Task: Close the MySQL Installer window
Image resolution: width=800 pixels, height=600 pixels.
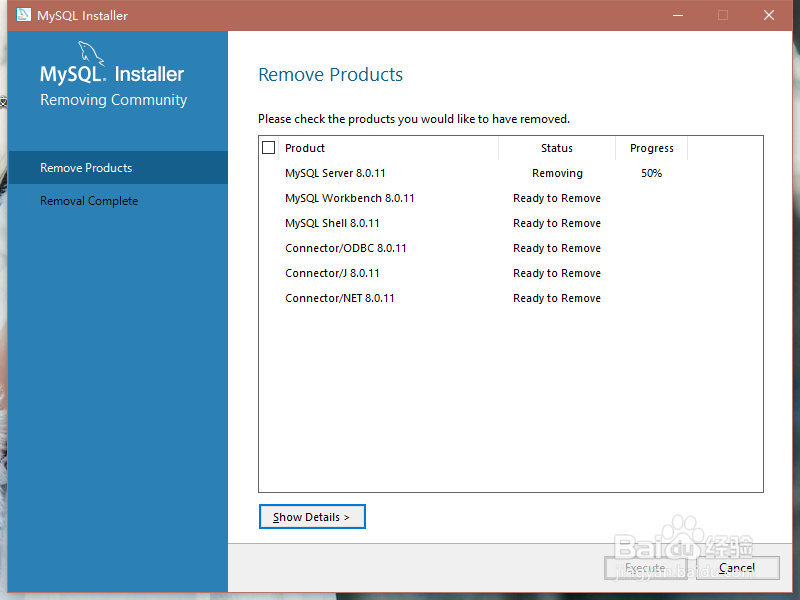Action: [769, 15]
